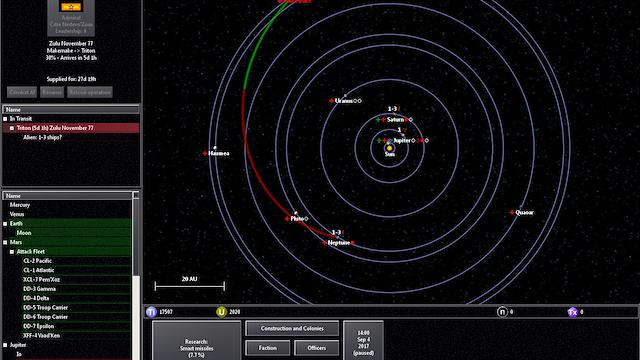Click the Titanium value 17507

click(x=166, y=312)
